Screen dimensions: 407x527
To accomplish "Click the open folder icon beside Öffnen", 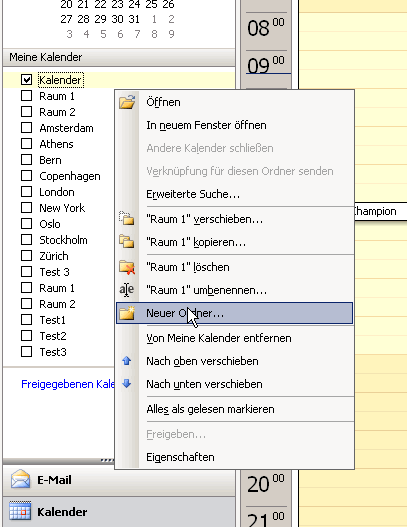I will [x=127, y=102].
